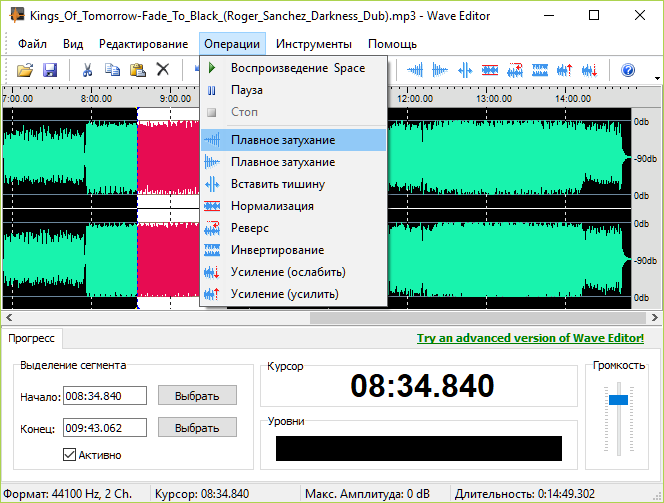Click the red selected region of upper waveform

[168, 159]
